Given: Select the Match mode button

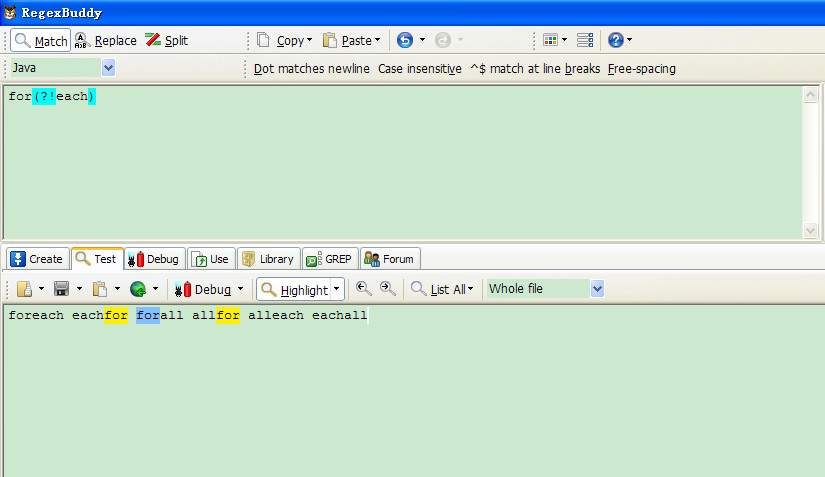Looking at the screenshot, I should click(41, 40).
